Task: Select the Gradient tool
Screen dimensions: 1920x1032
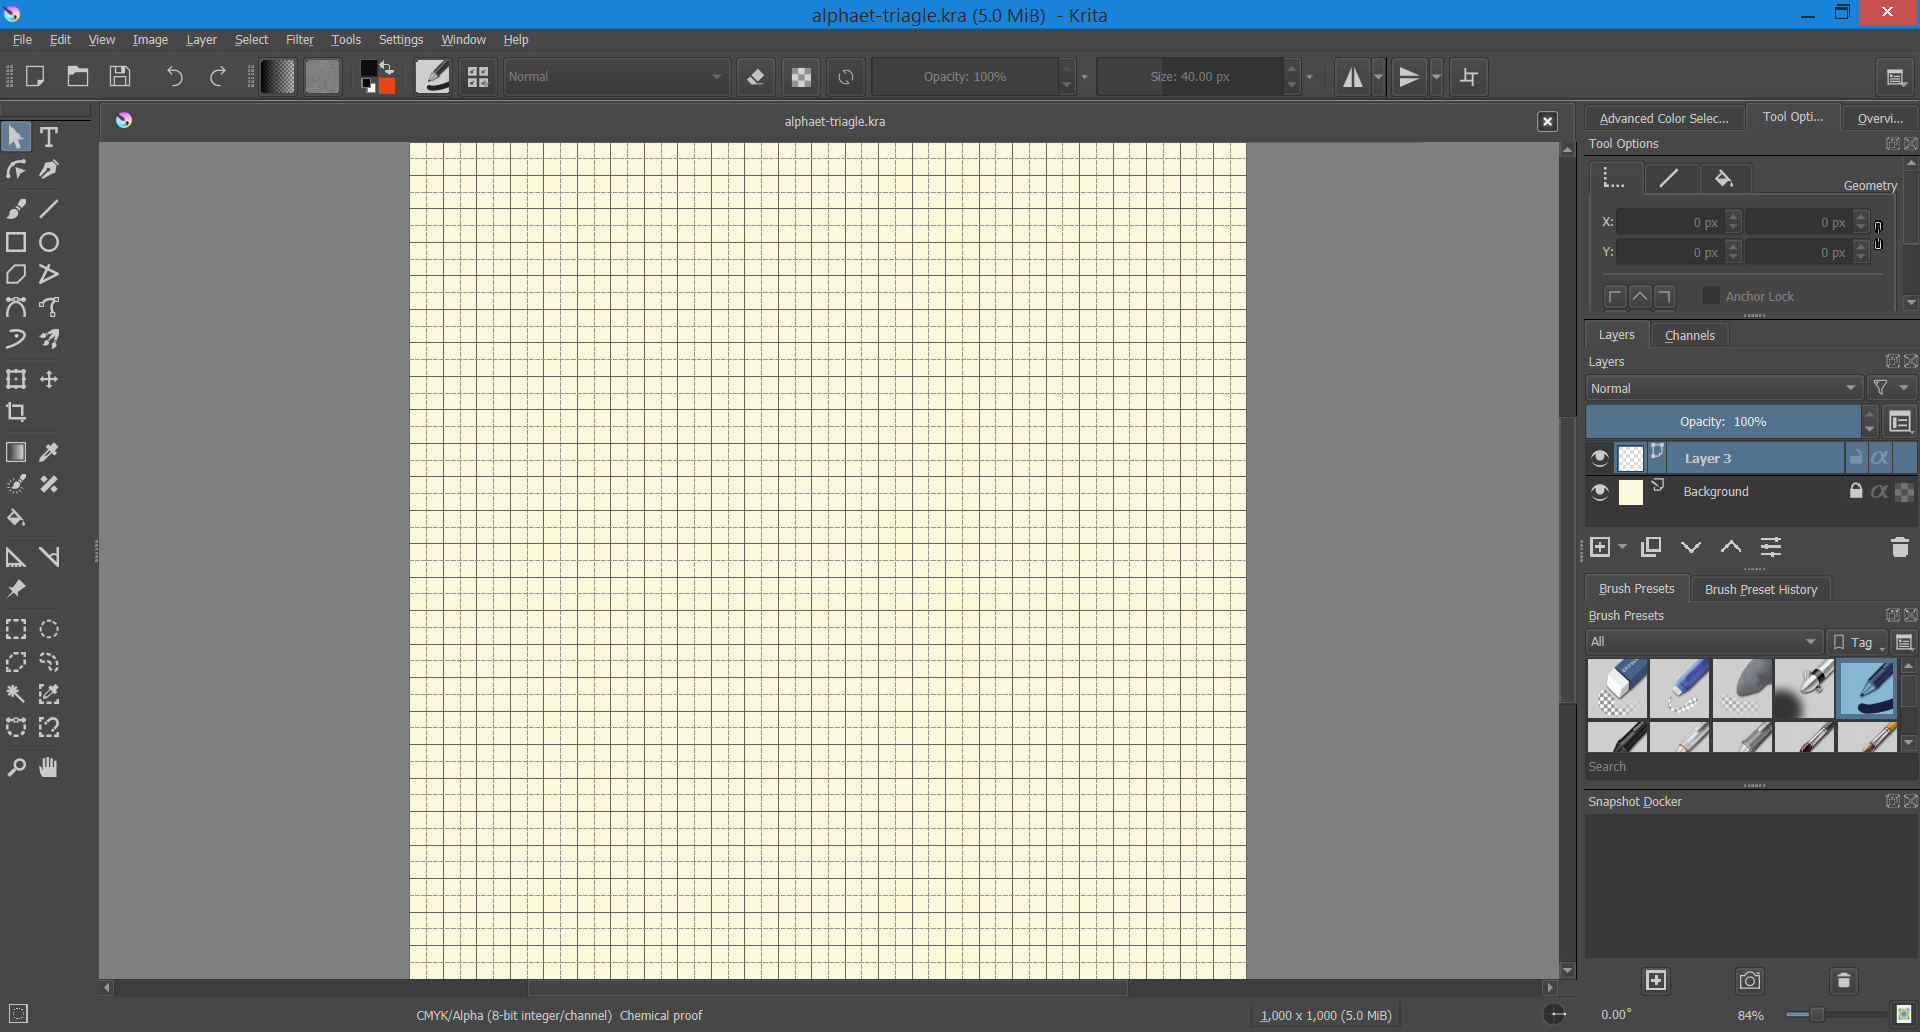Action: pos(16,452)
